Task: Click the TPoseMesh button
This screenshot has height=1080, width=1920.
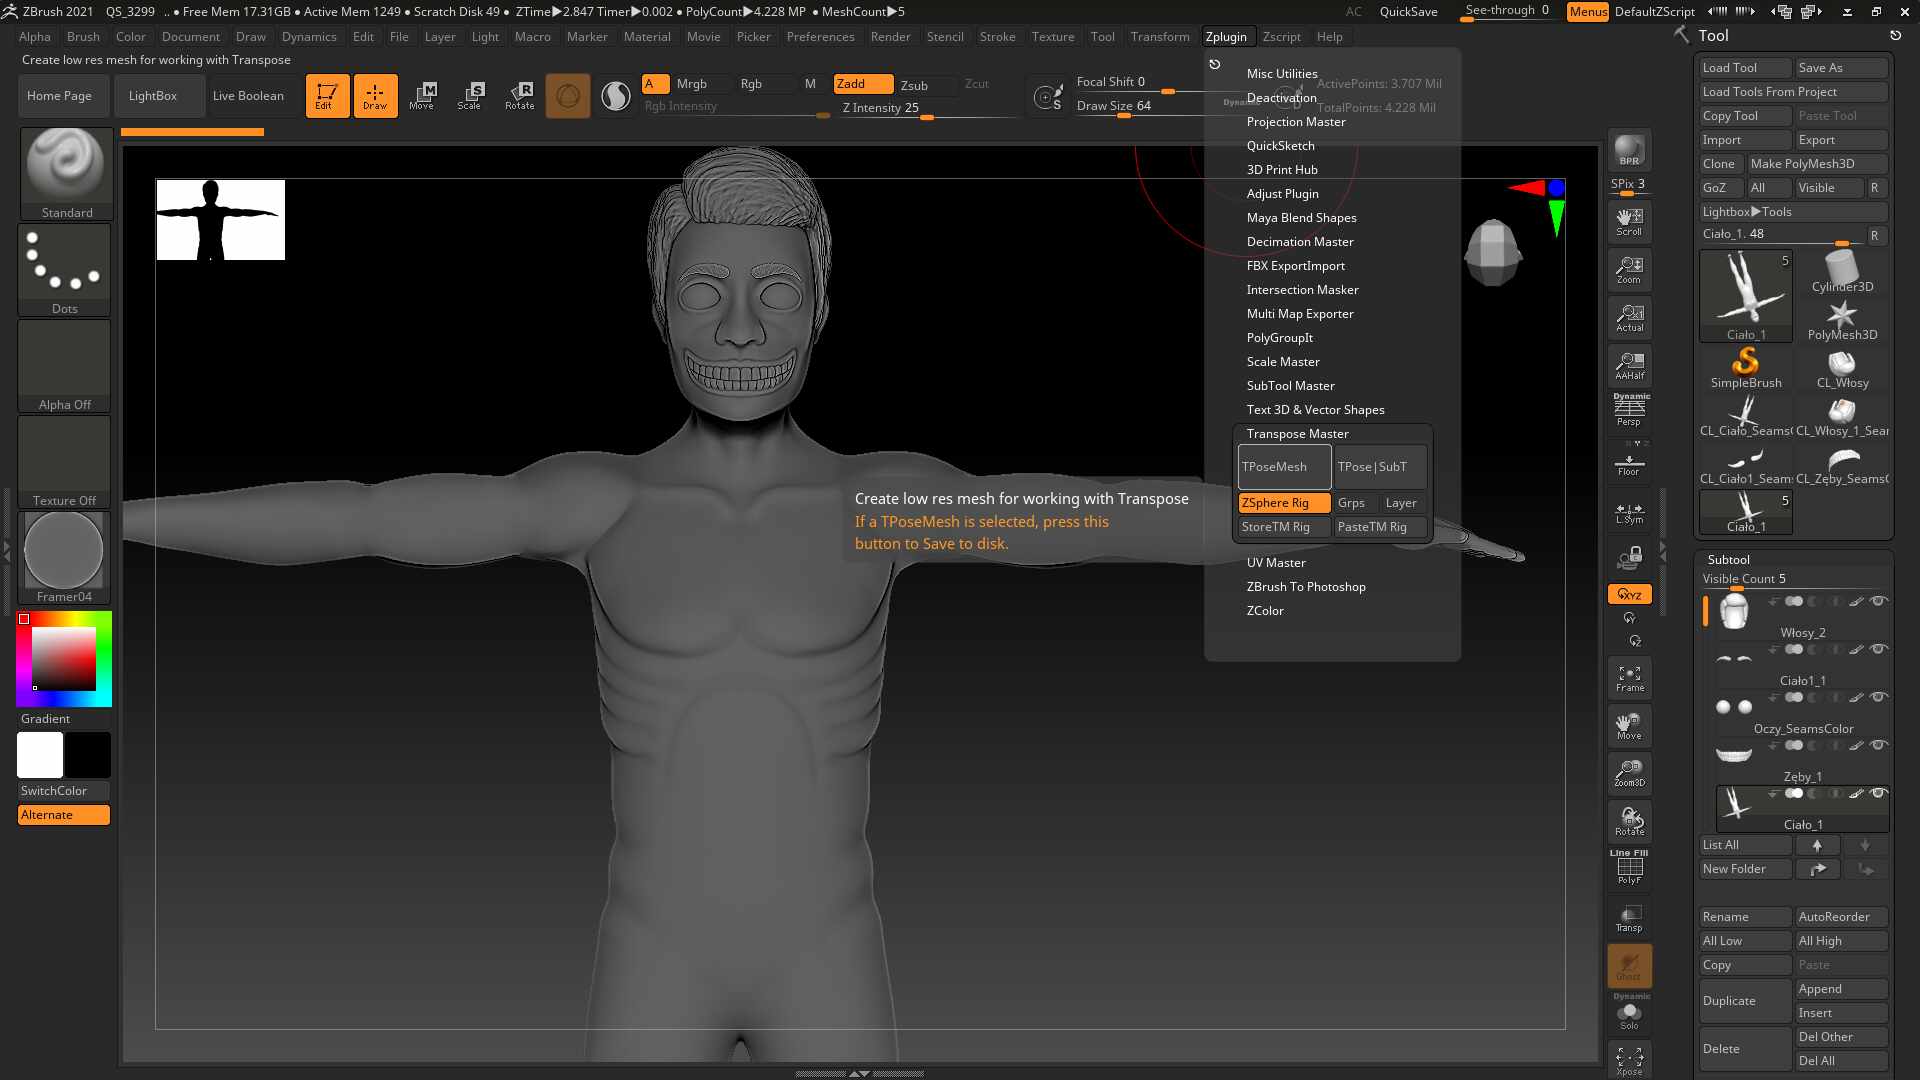Action: [x=1284, y=467]
